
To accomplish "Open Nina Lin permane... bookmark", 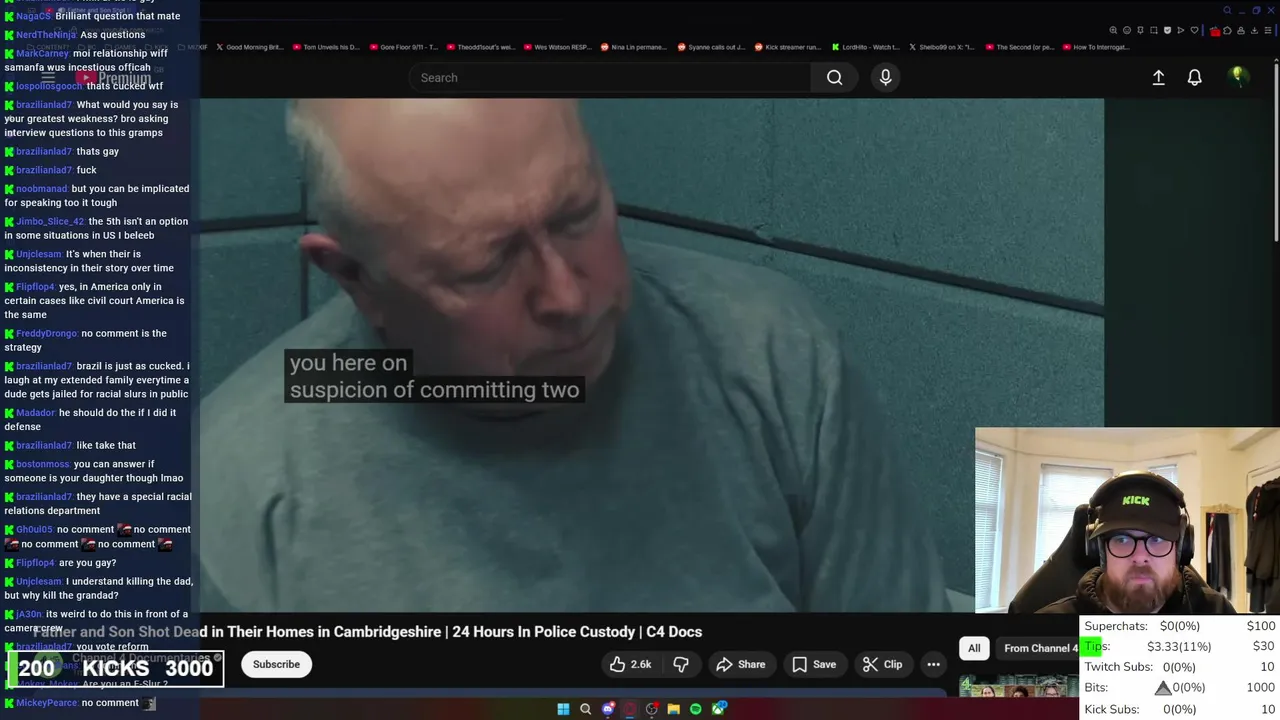I will pyautogui.click(x=633, y=47).
